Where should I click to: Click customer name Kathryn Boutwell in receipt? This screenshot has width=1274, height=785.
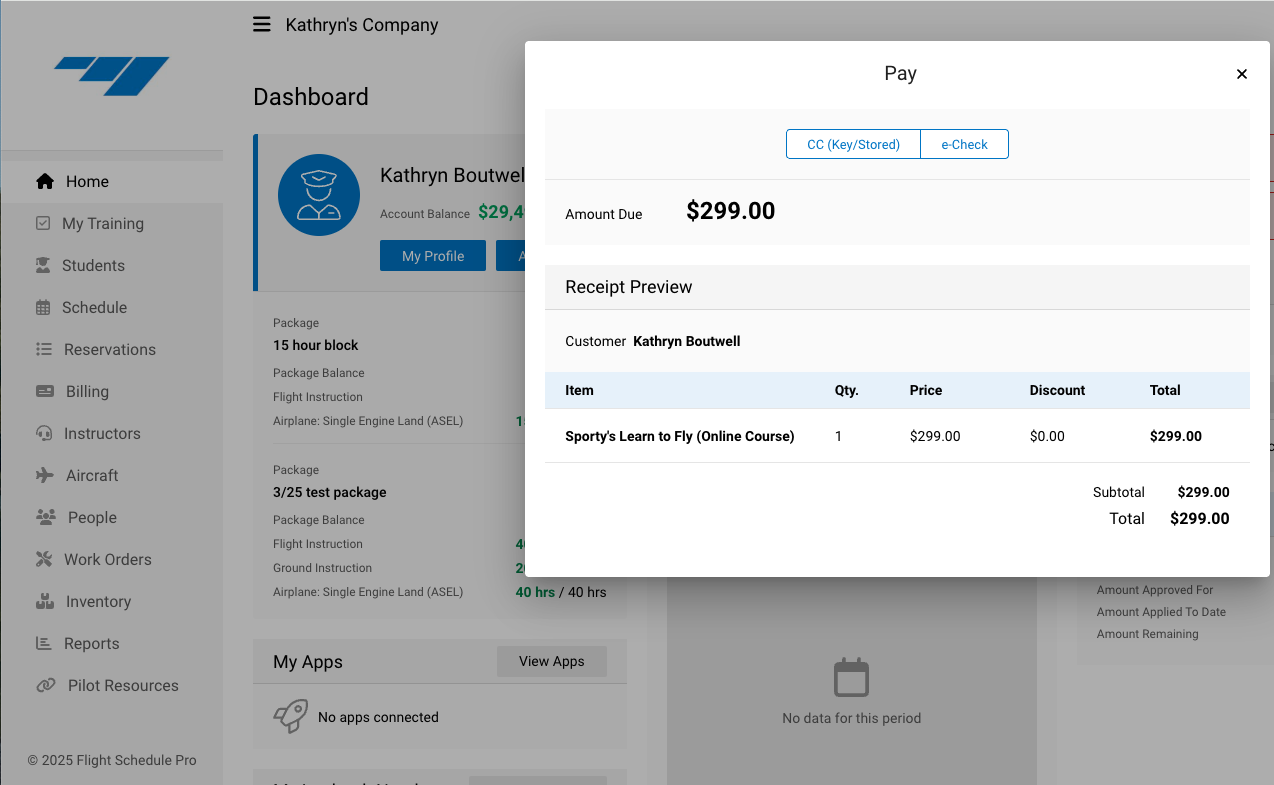(687, 341)
